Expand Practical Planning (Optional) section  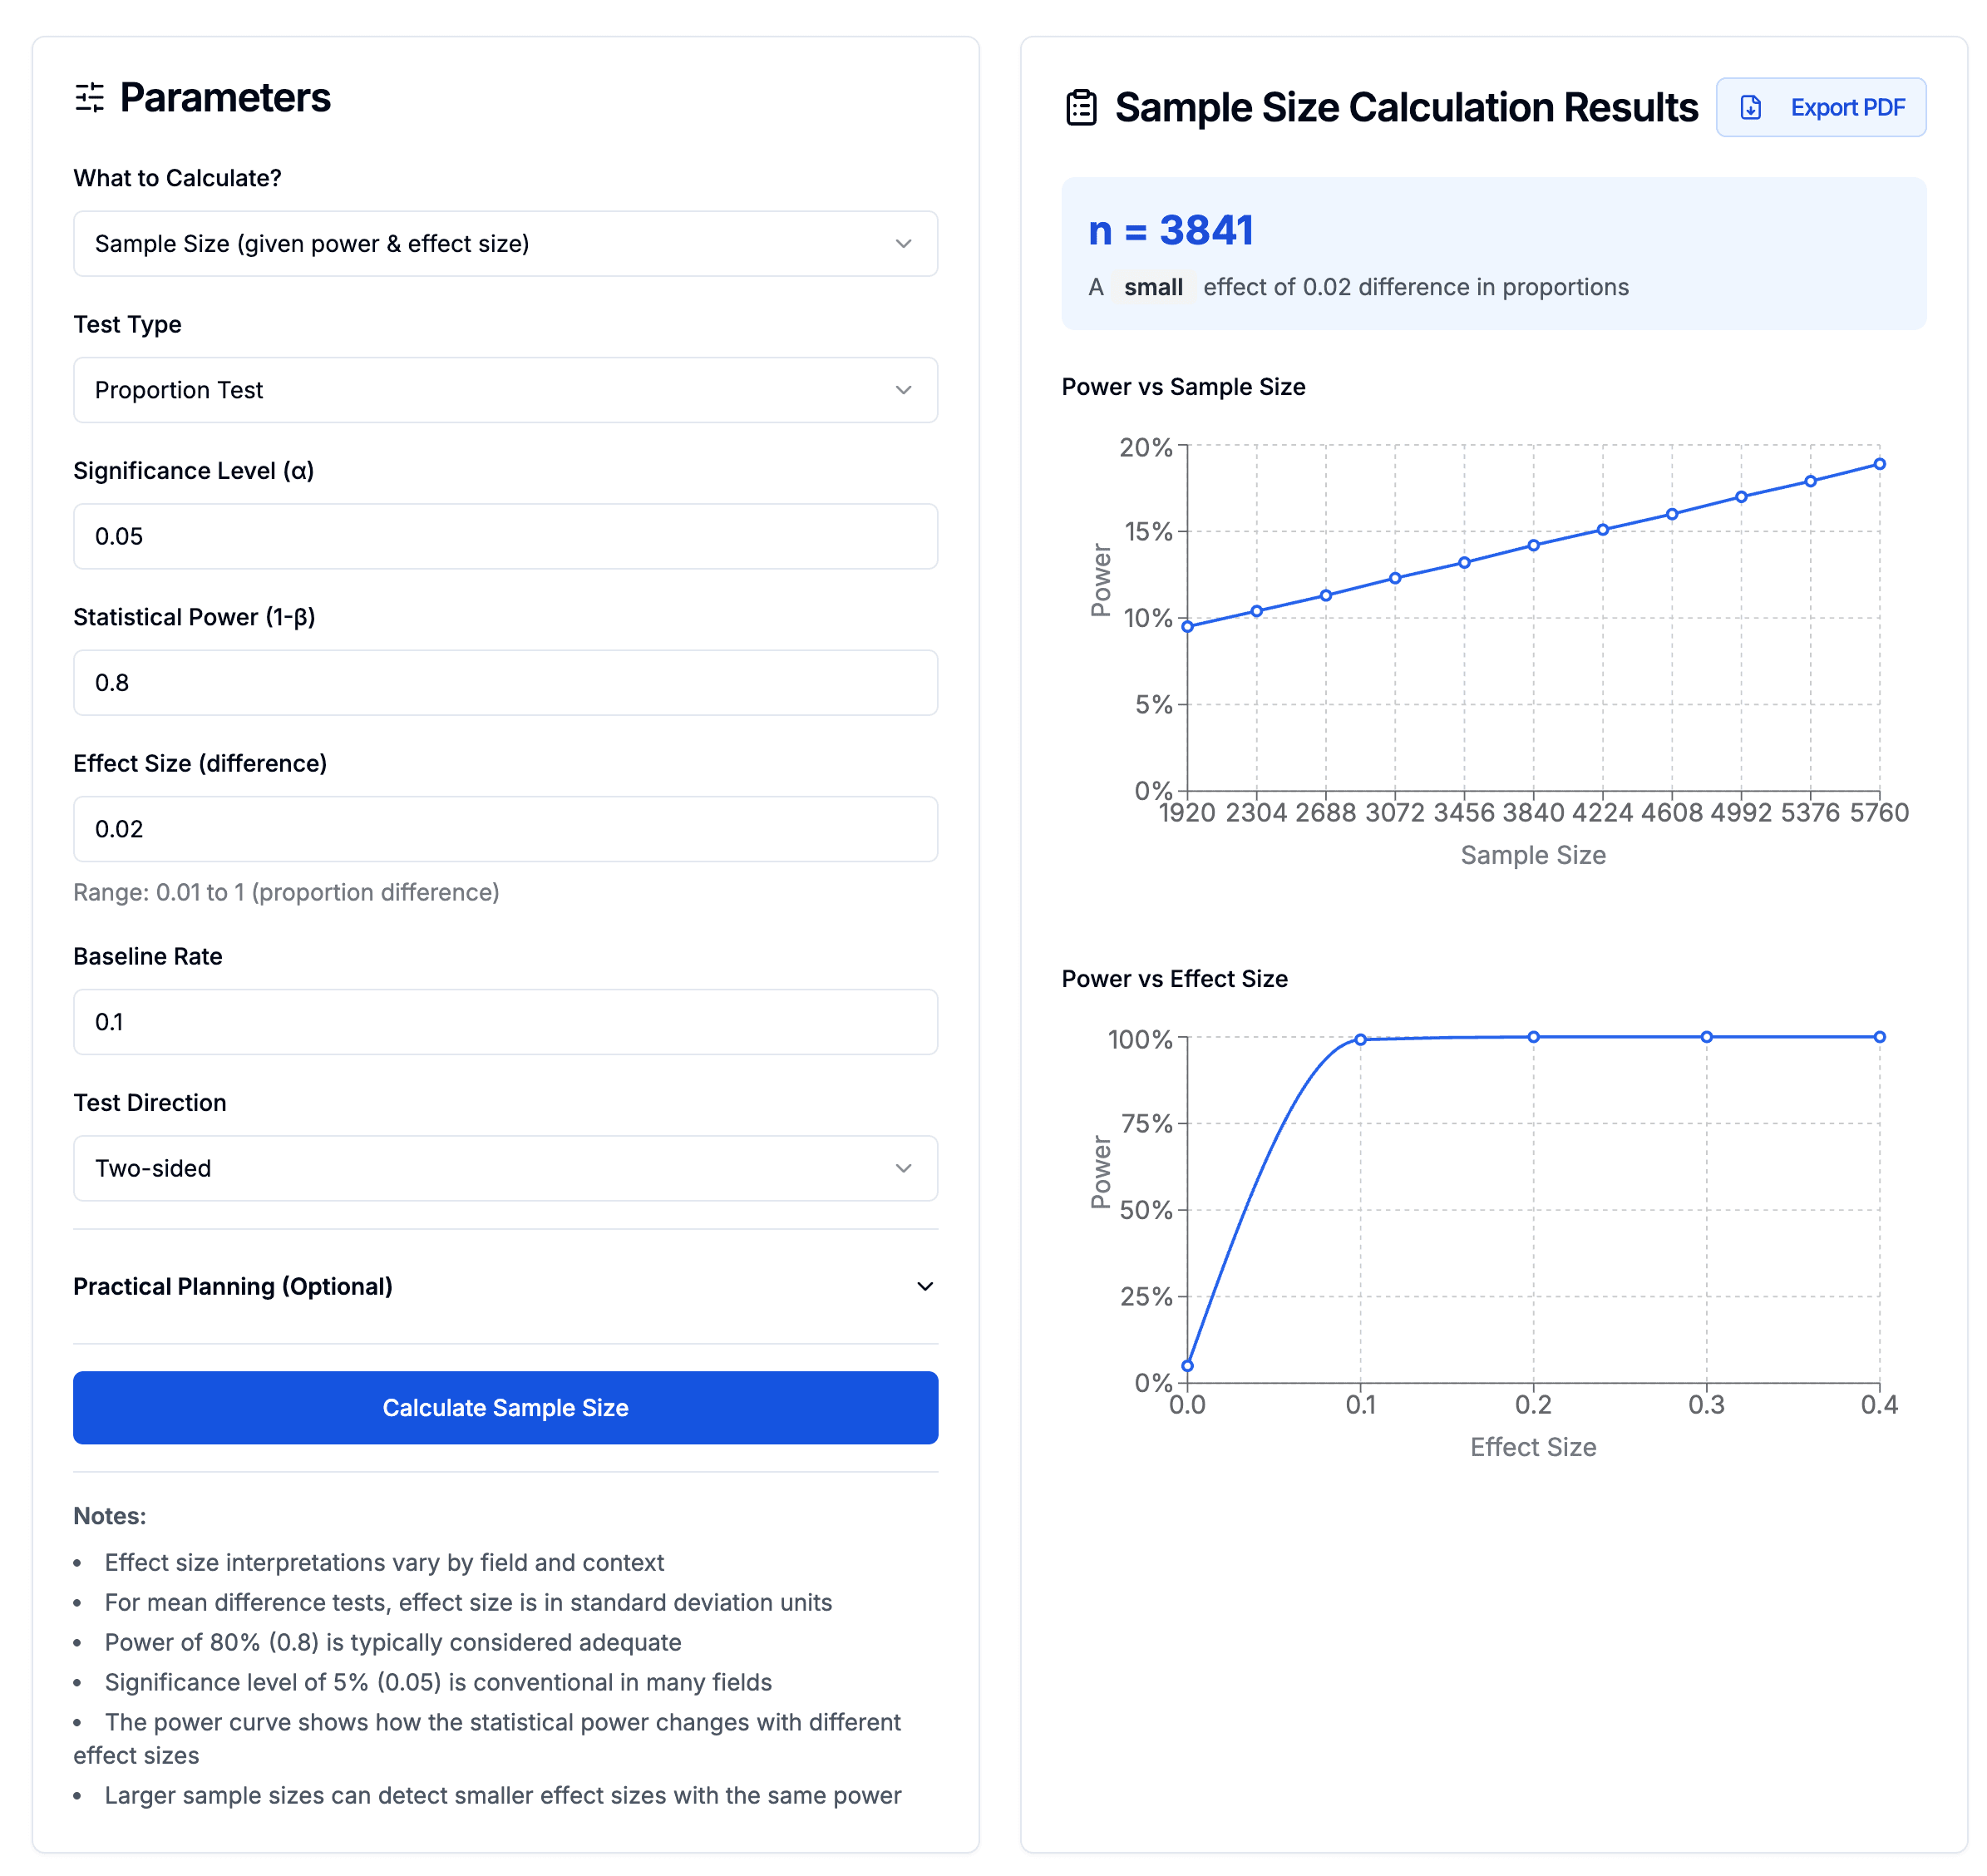(x=505, y=1286)
